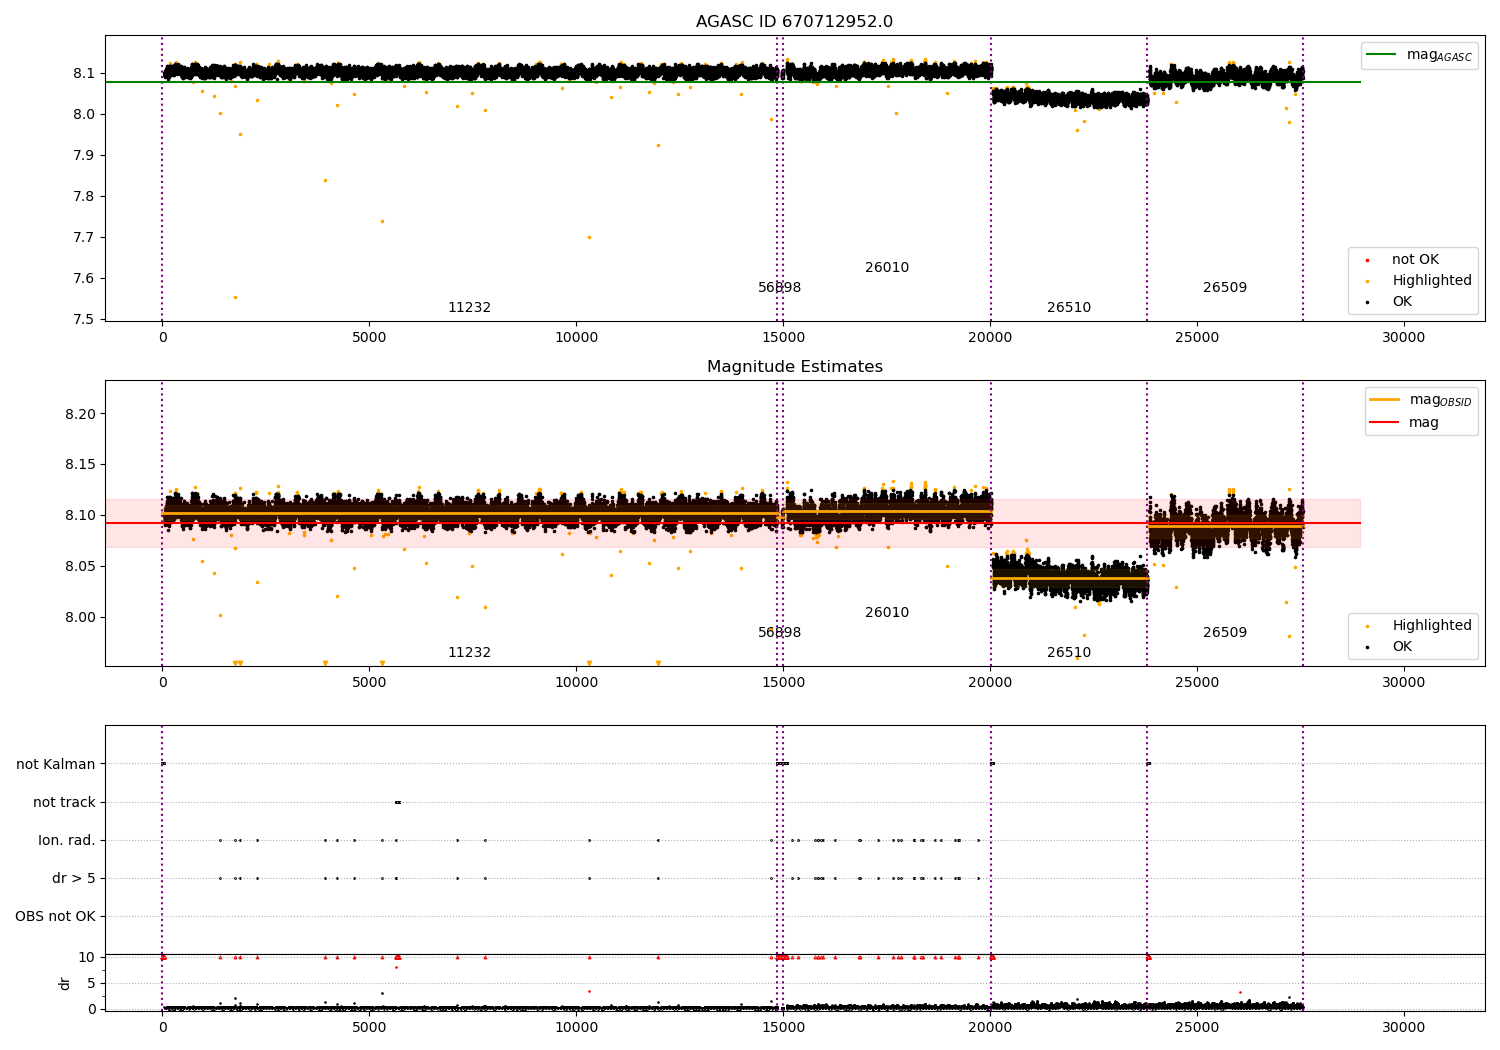Image resolution: width=1500 pixels, height=1050 pixels.
Task: Click the 25000 x-tick under the bottom plot
Action: [1197, 1028]
